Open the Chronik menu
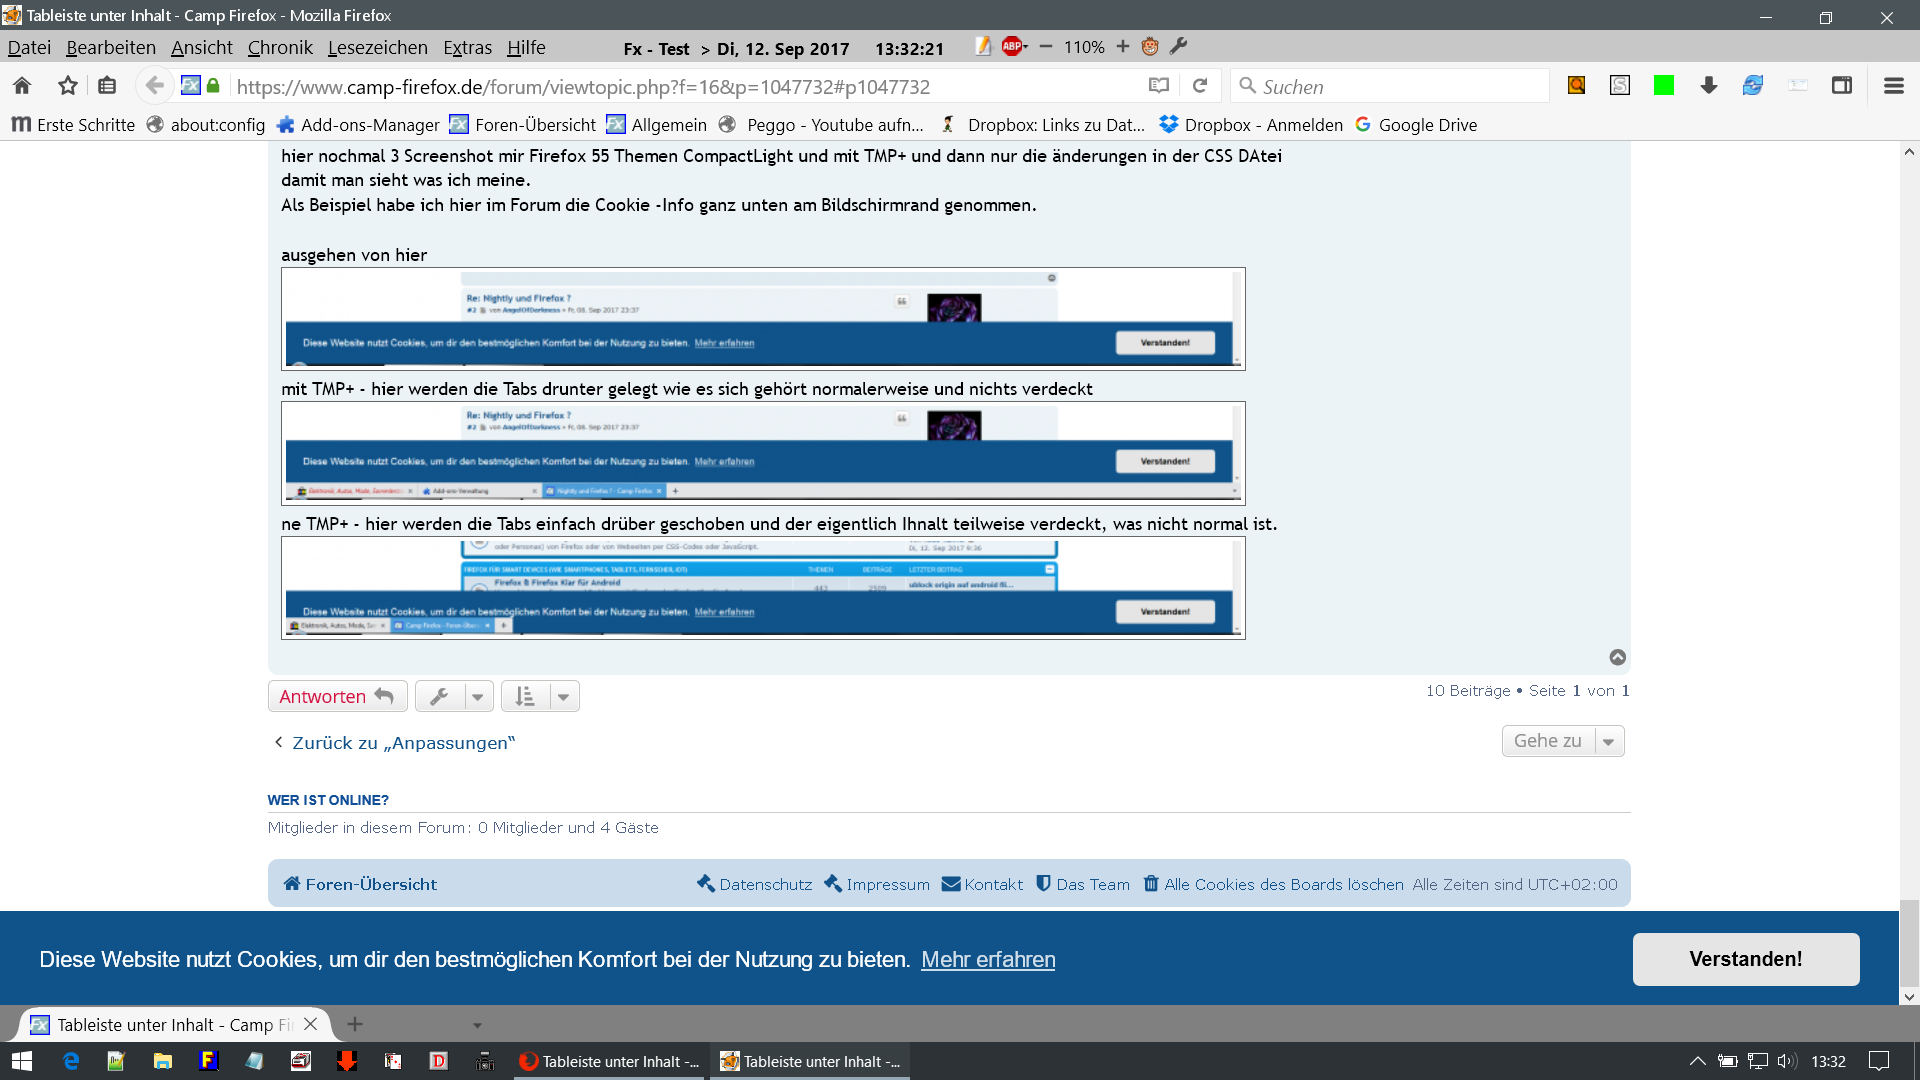The width and height of the screenshot is (1920, 1080). pyautogui.click(x=279, y=47)
